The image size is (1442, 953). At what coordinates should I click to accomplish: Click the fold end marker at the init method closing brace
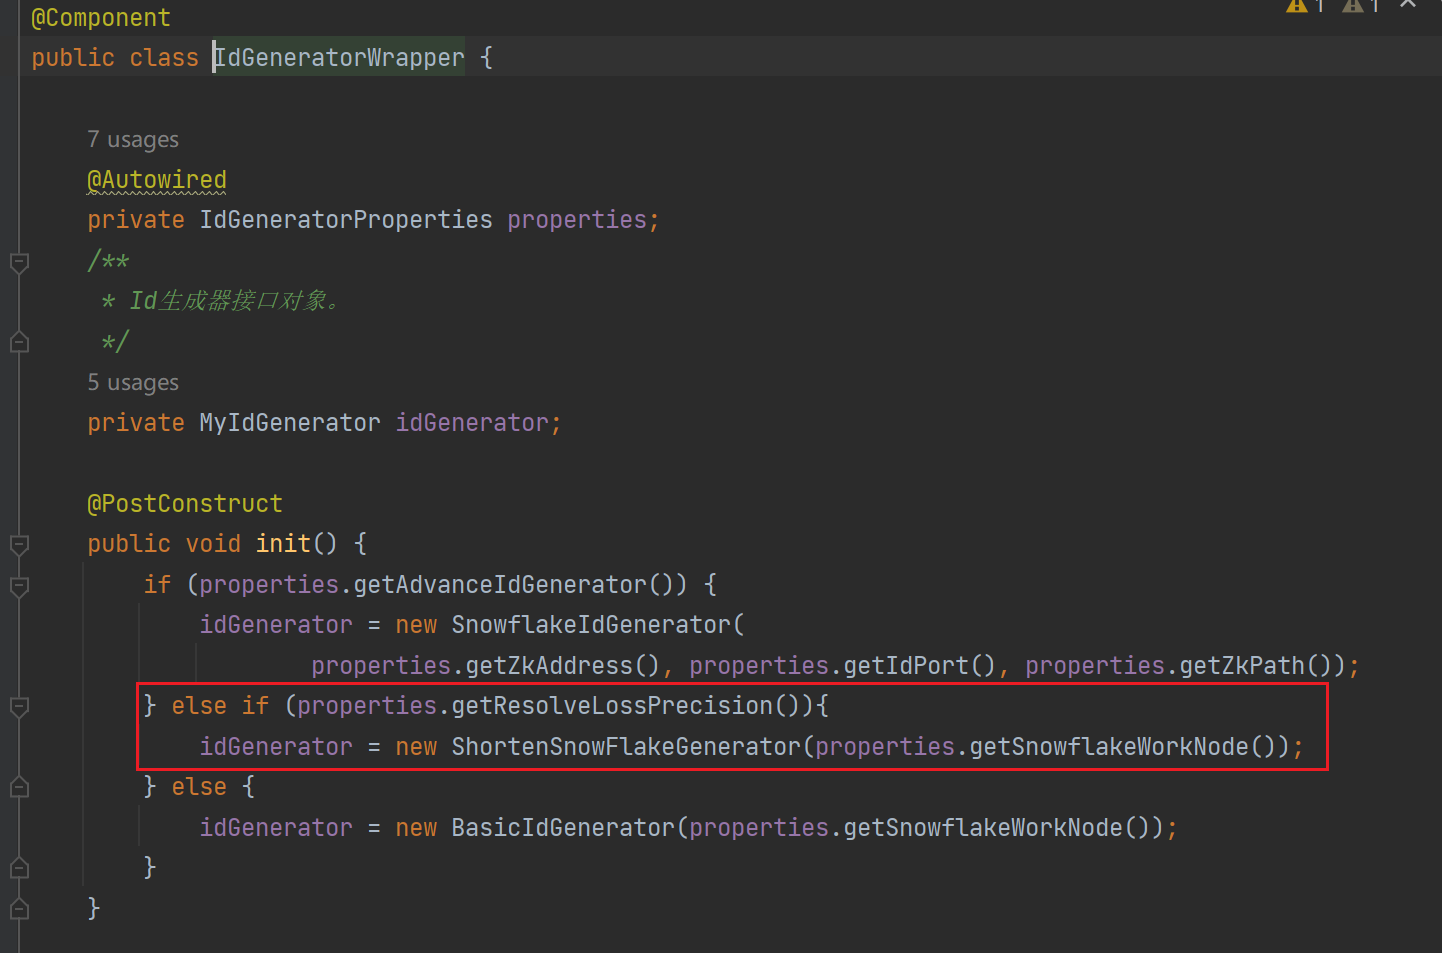[x=19, y=909]
